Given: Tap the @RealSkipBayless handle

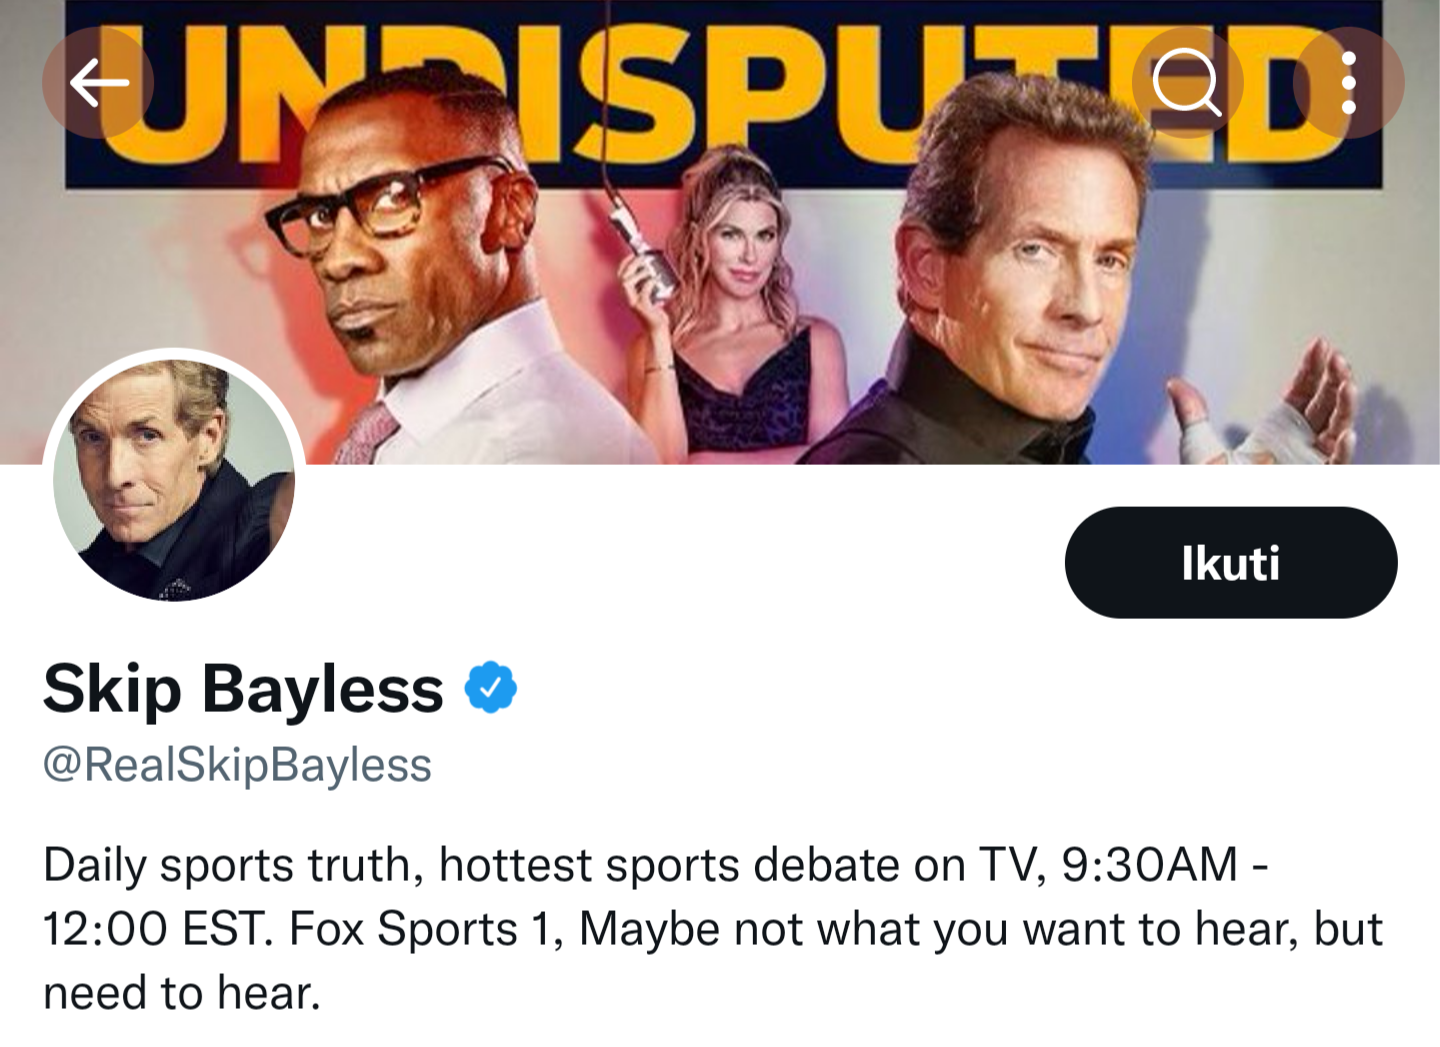Looking at the screenshot, I should 237,765.
